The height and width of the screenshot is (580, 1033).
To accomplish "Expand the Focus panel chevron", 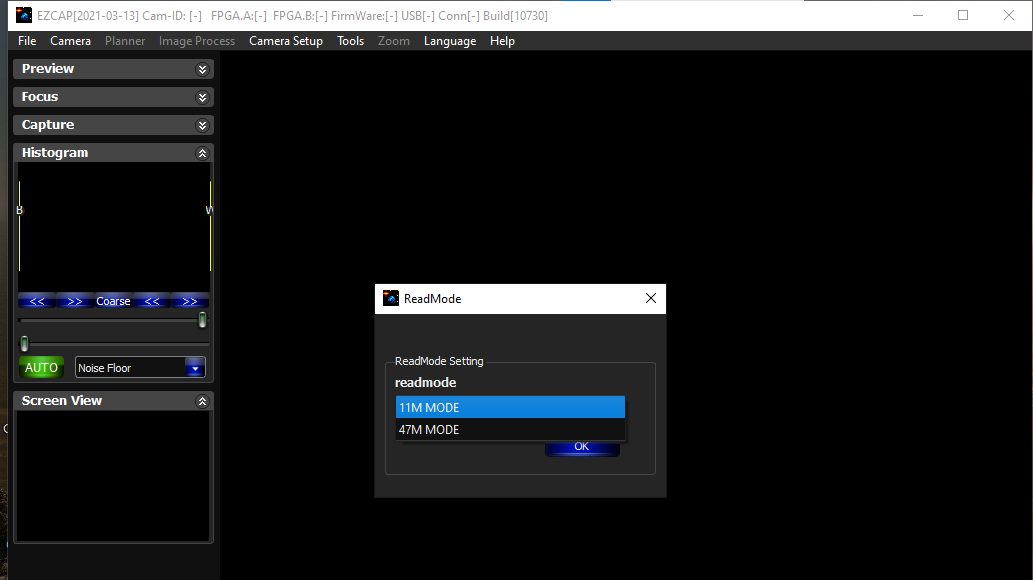I will (x=202, y=98).
